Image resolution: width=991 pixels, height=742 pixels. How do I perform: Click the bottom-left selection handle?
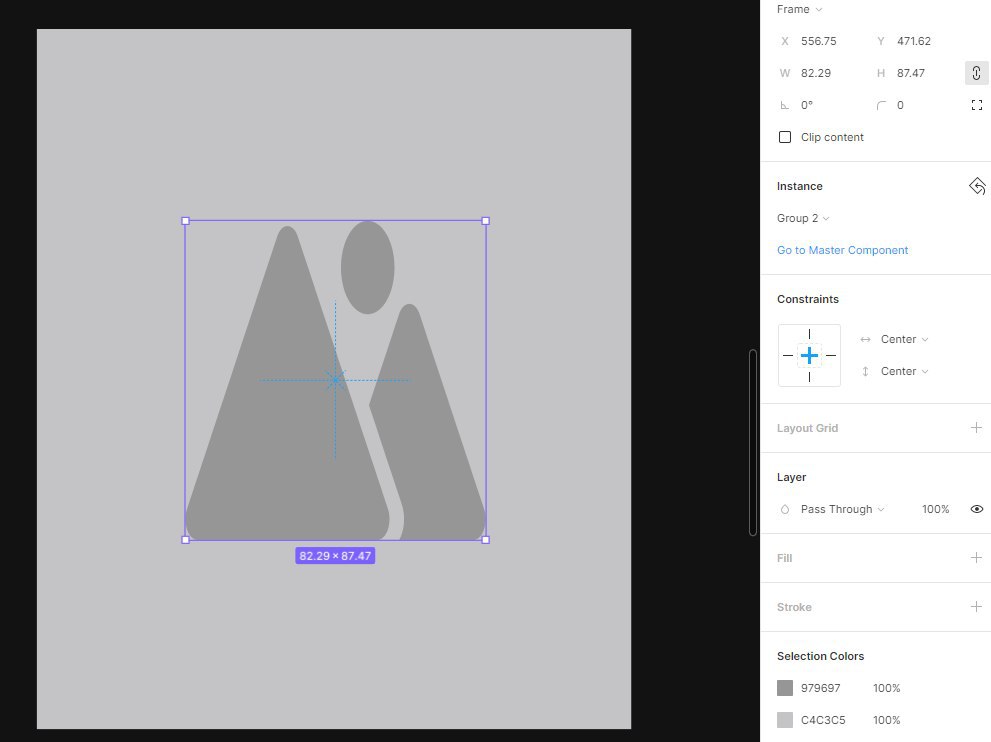pyautogui.click(x=185, y=540)
